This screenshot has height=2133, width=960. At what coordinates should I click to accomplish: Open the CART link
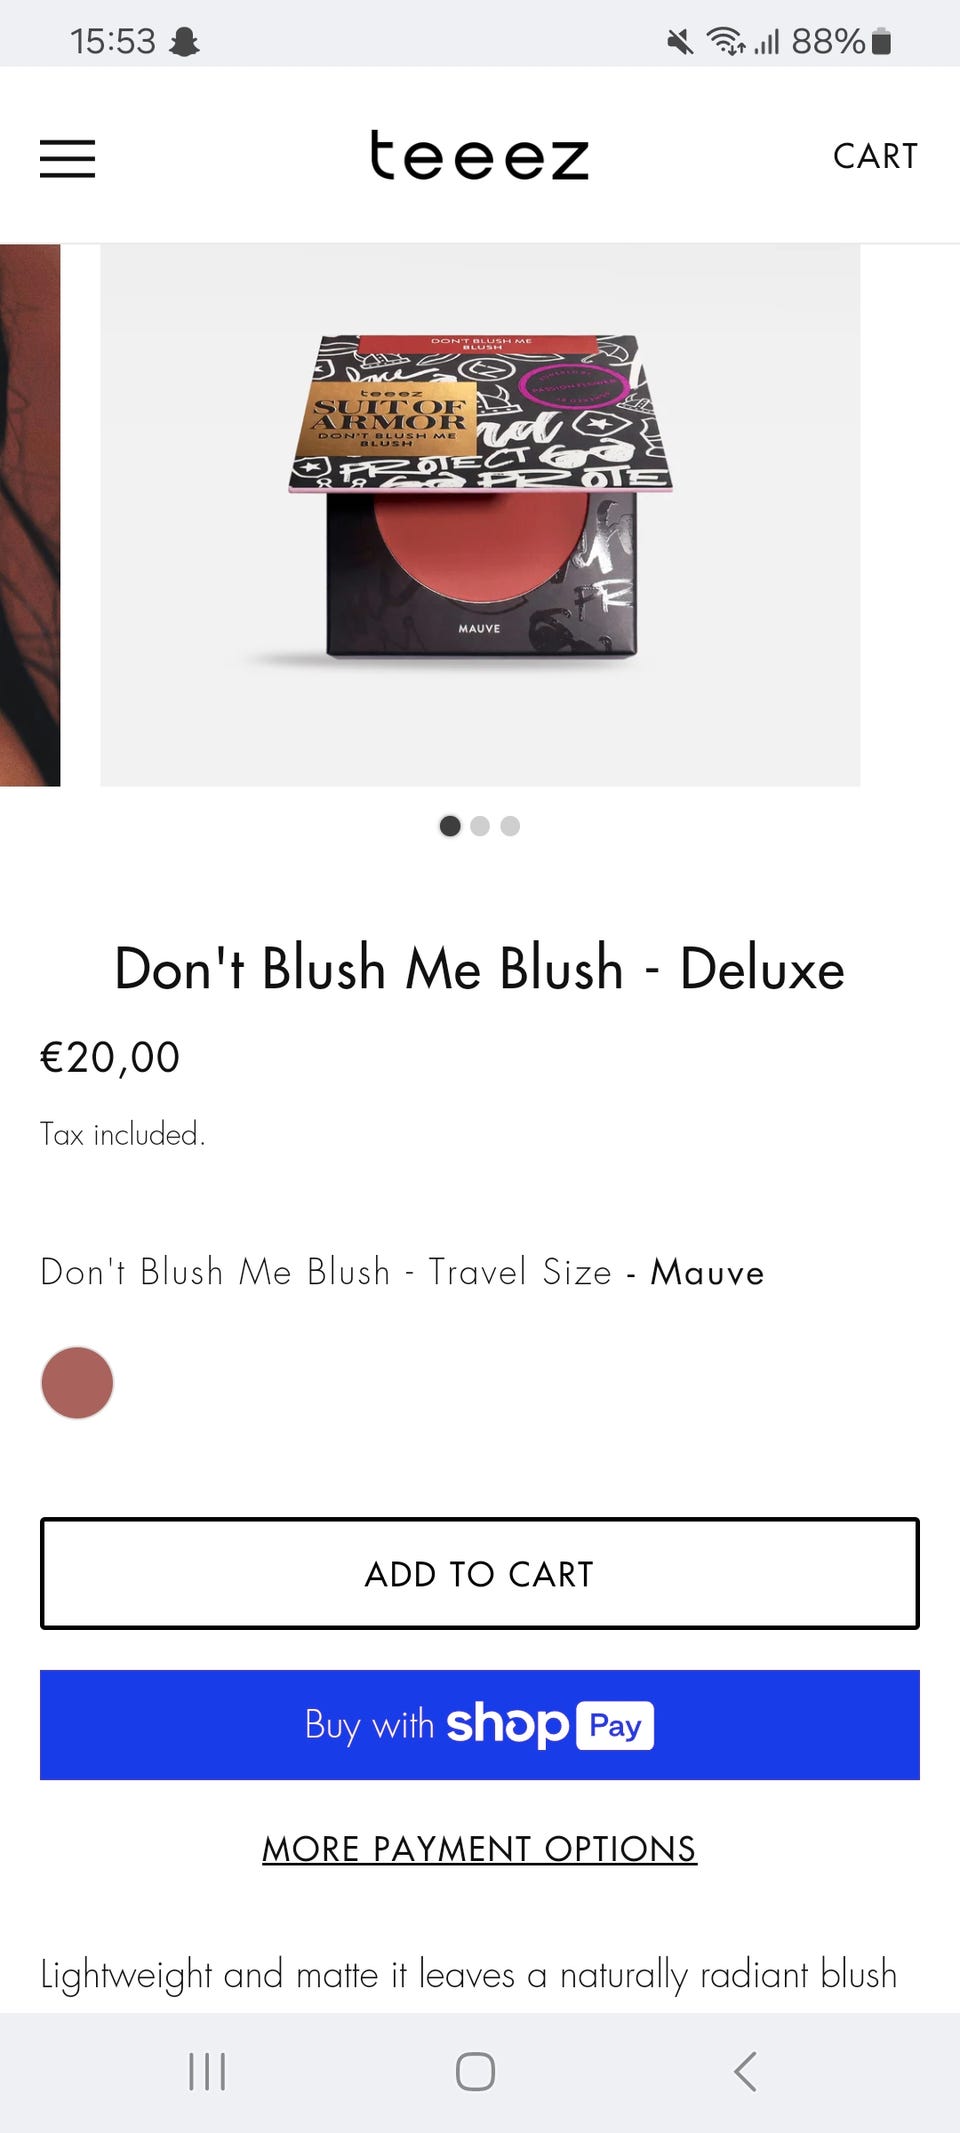click(x=875, y=156)
